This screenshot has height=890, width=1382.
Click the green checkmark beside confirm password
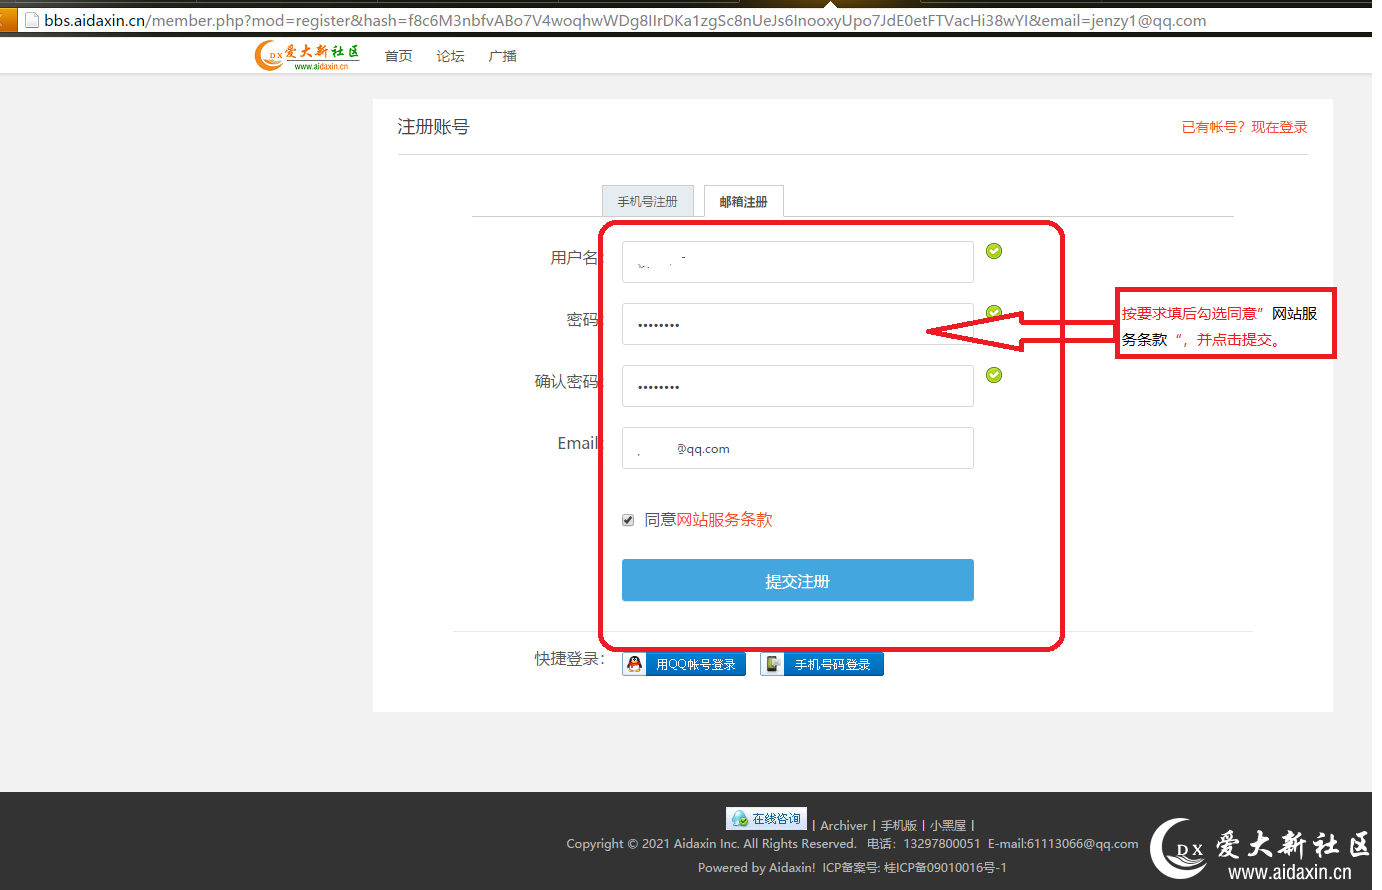pos(994,375)
